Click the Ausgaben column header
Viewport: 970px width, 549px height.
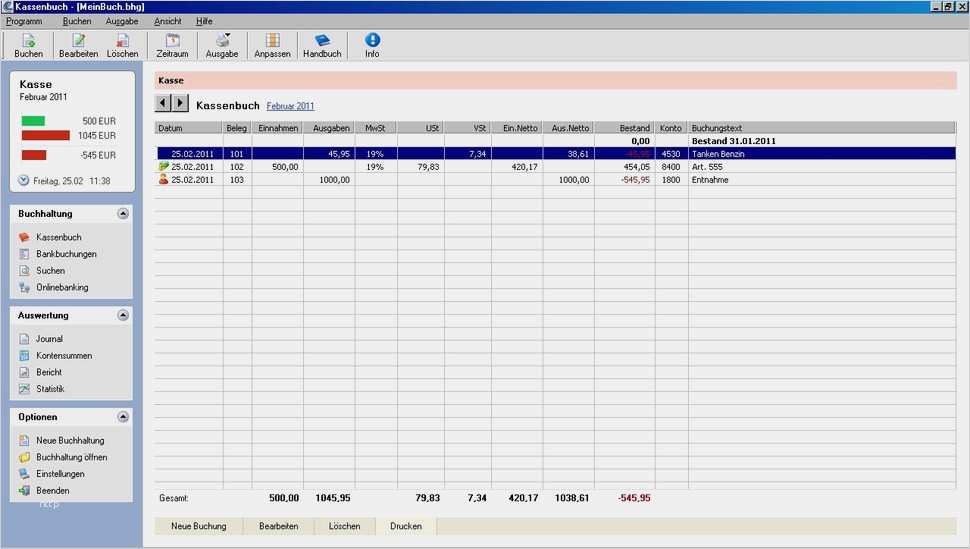click(x=329, y=128)
